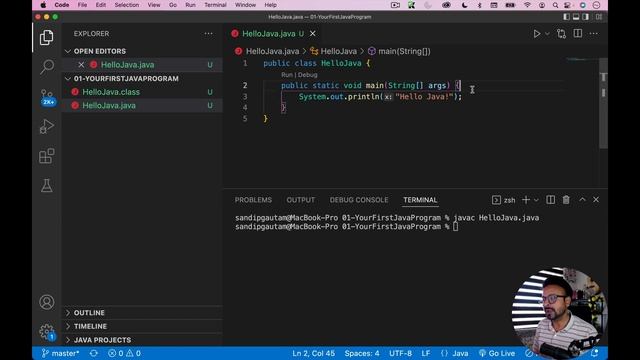Viewport: 640px width, 360px height.
Task: Open the Extensions view
Action: coord(47,156)
